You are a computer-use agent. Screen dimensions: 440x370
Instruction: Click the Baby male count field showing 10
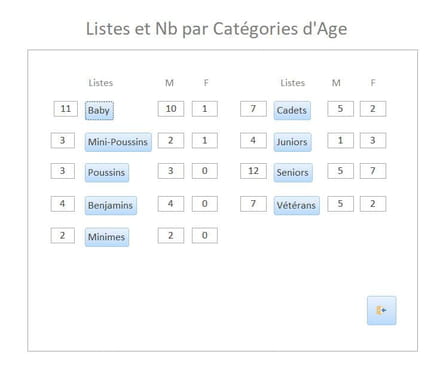pos(171,109)
